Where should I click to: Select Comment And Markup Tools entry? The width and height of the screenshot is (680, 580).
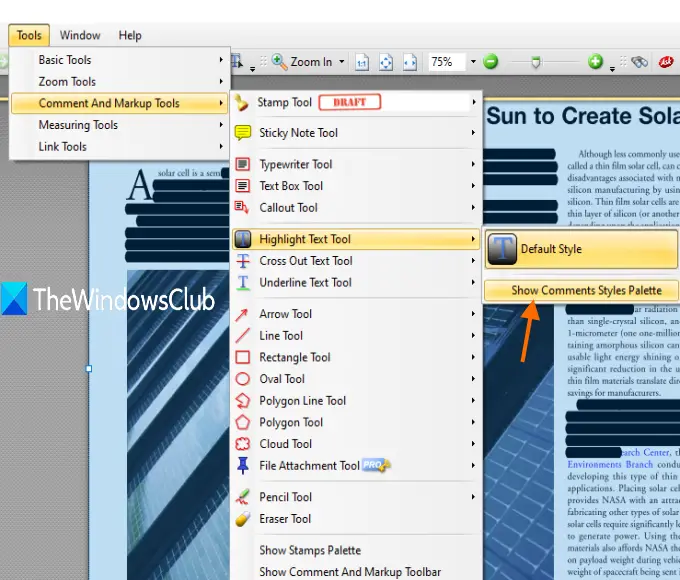[x=119, y=103]
